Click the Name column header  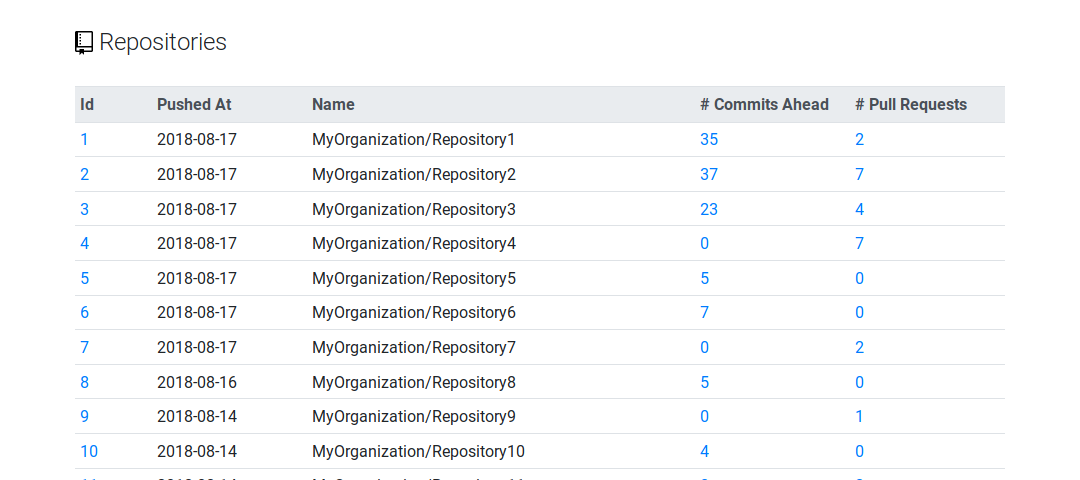(333, 105)
